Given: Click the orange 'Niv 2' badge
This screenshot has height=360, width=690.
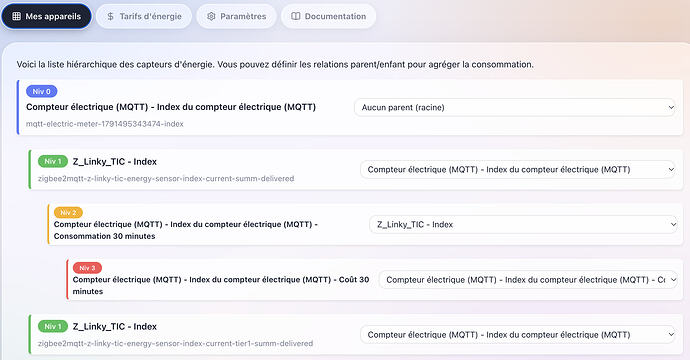Looking at the screenshot, I should click(x=68, y=213).
